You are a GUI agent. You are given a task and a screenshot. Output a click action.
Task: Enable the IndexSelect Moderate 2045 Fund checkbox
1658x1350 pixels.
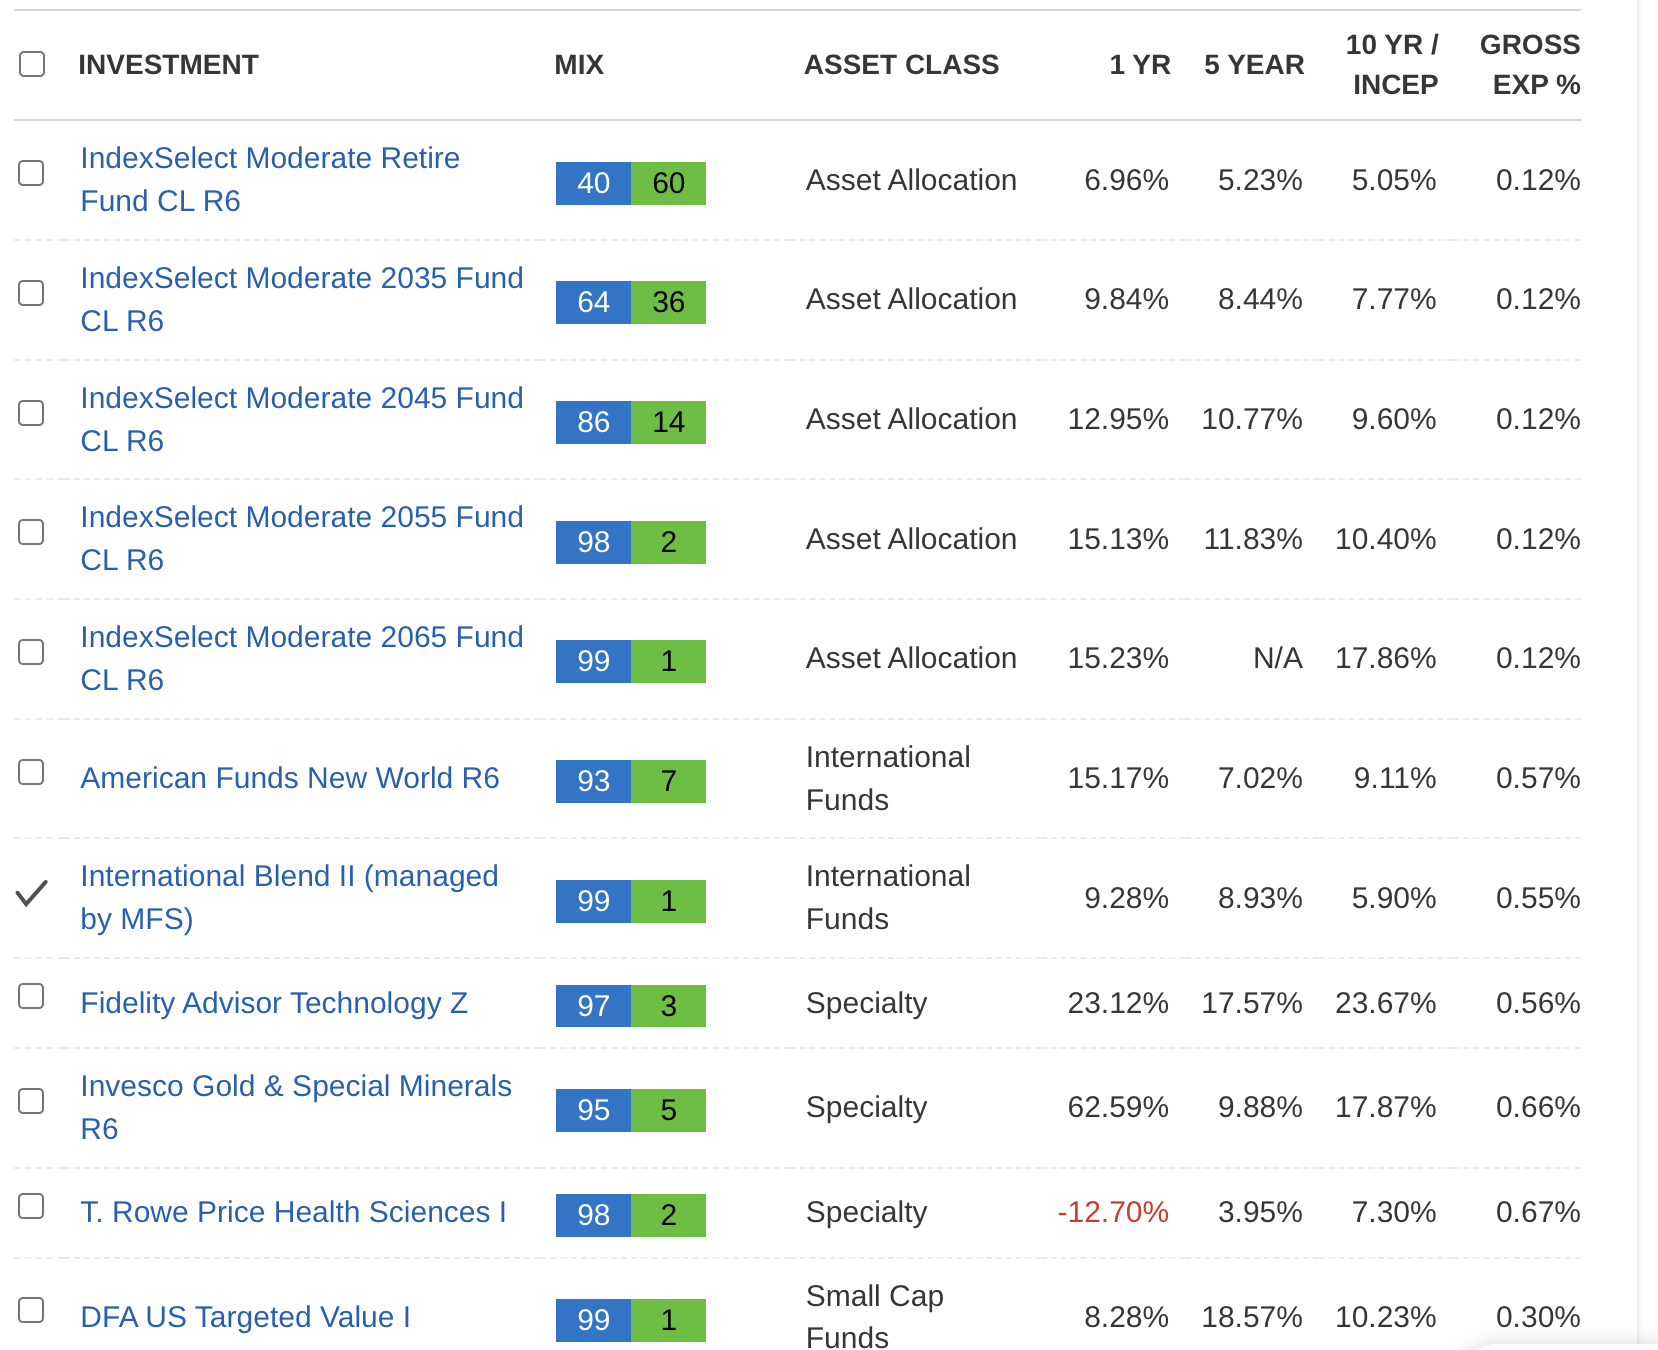[32, 413]
